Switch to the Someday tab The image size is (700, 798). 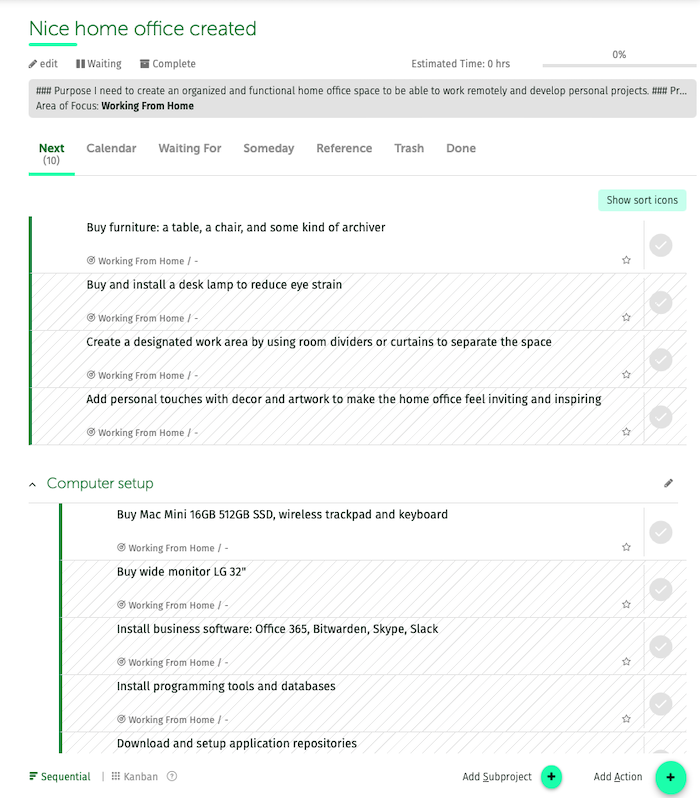268,148
